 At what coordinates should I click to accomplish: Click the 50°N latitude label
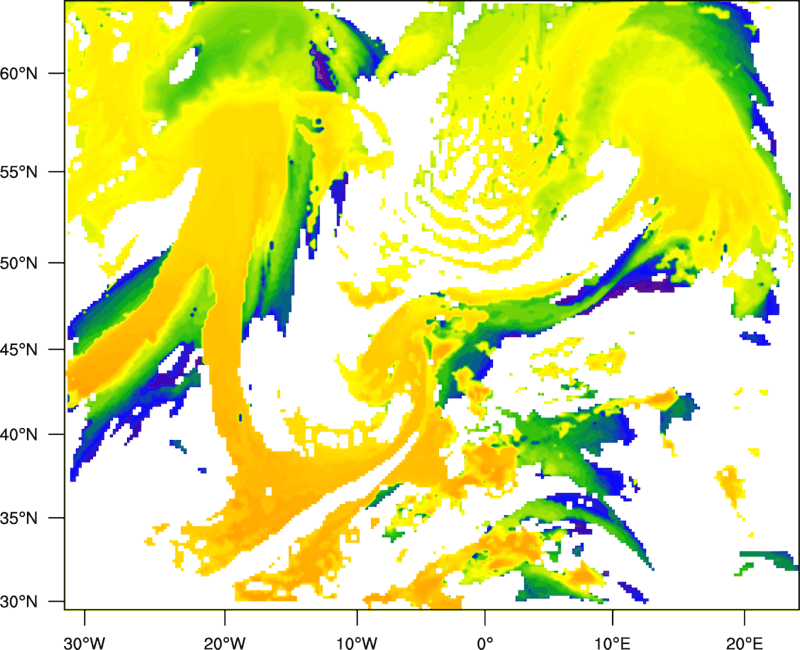(x=19, y=263)
